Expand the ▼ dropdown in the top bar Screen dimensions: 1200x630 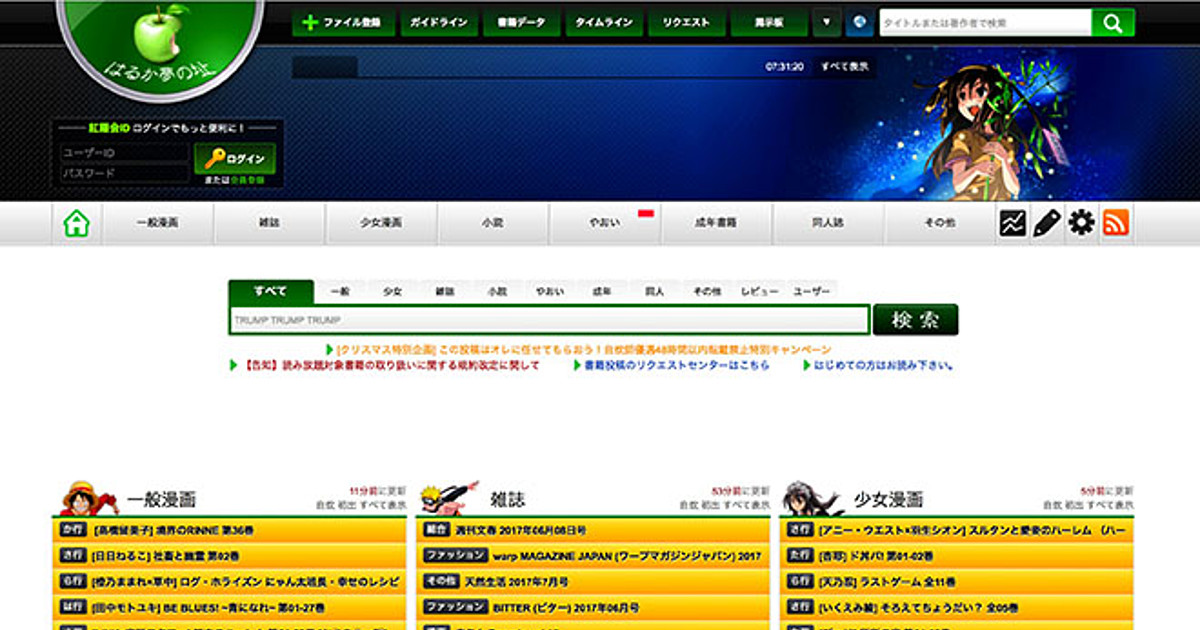826,22
